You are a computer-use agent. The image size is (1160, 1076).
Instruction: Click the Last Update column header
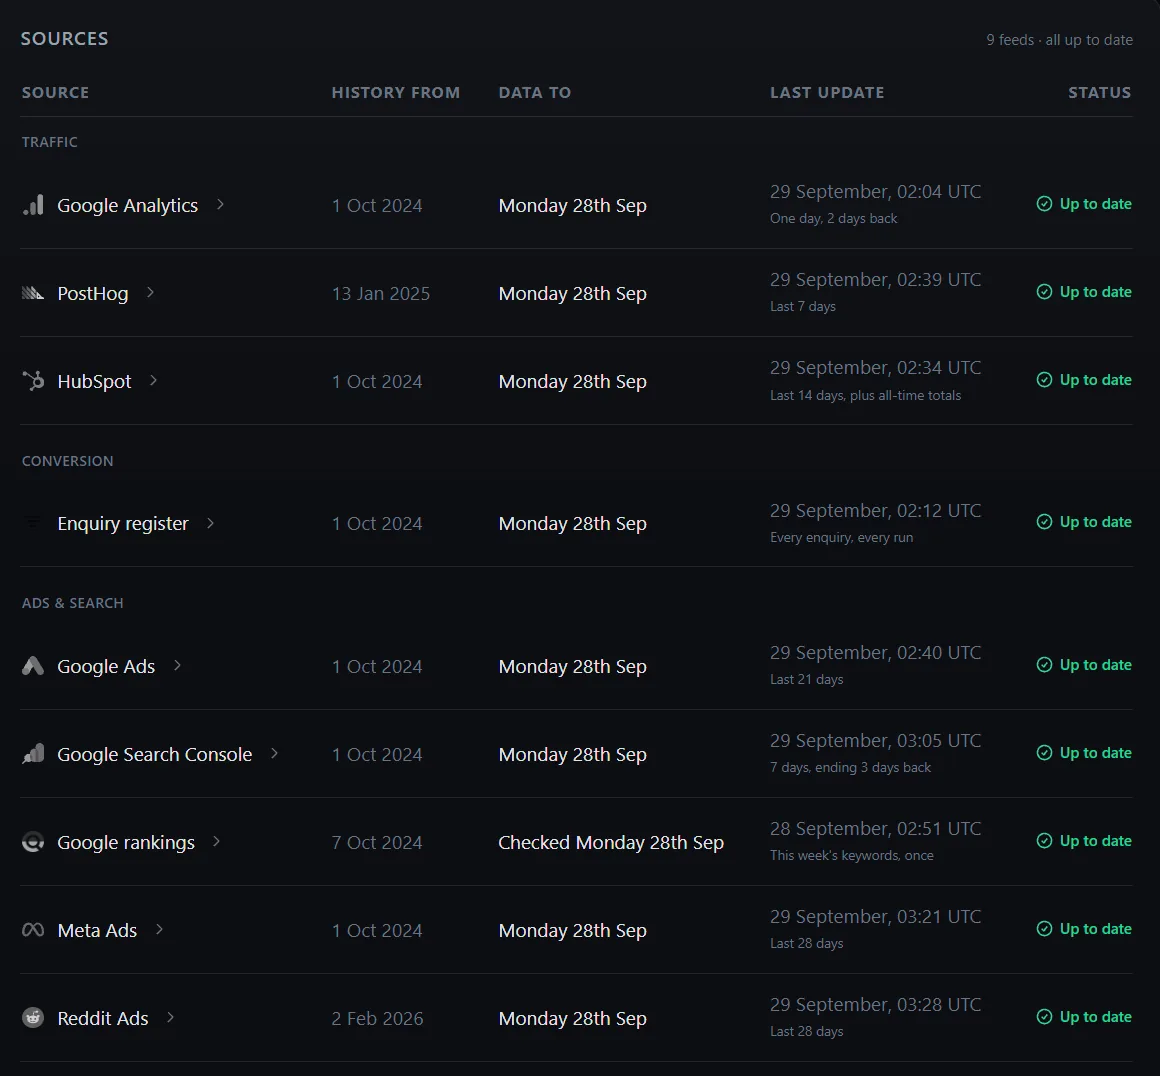point(827,93)
